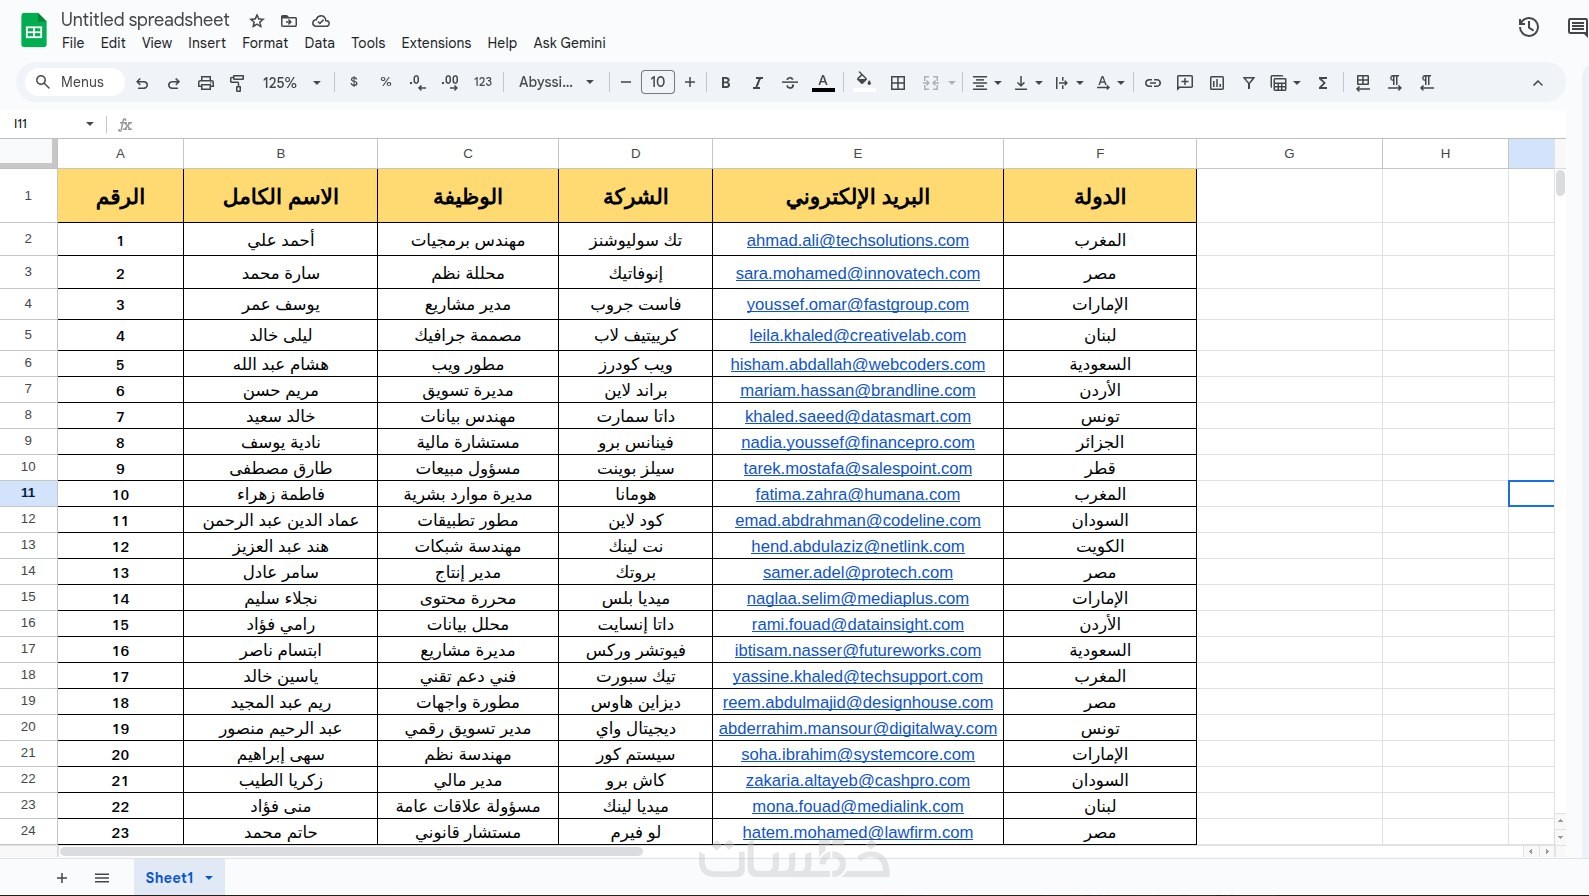
Task: Increase font size with plus button
Action: point(690,82)
